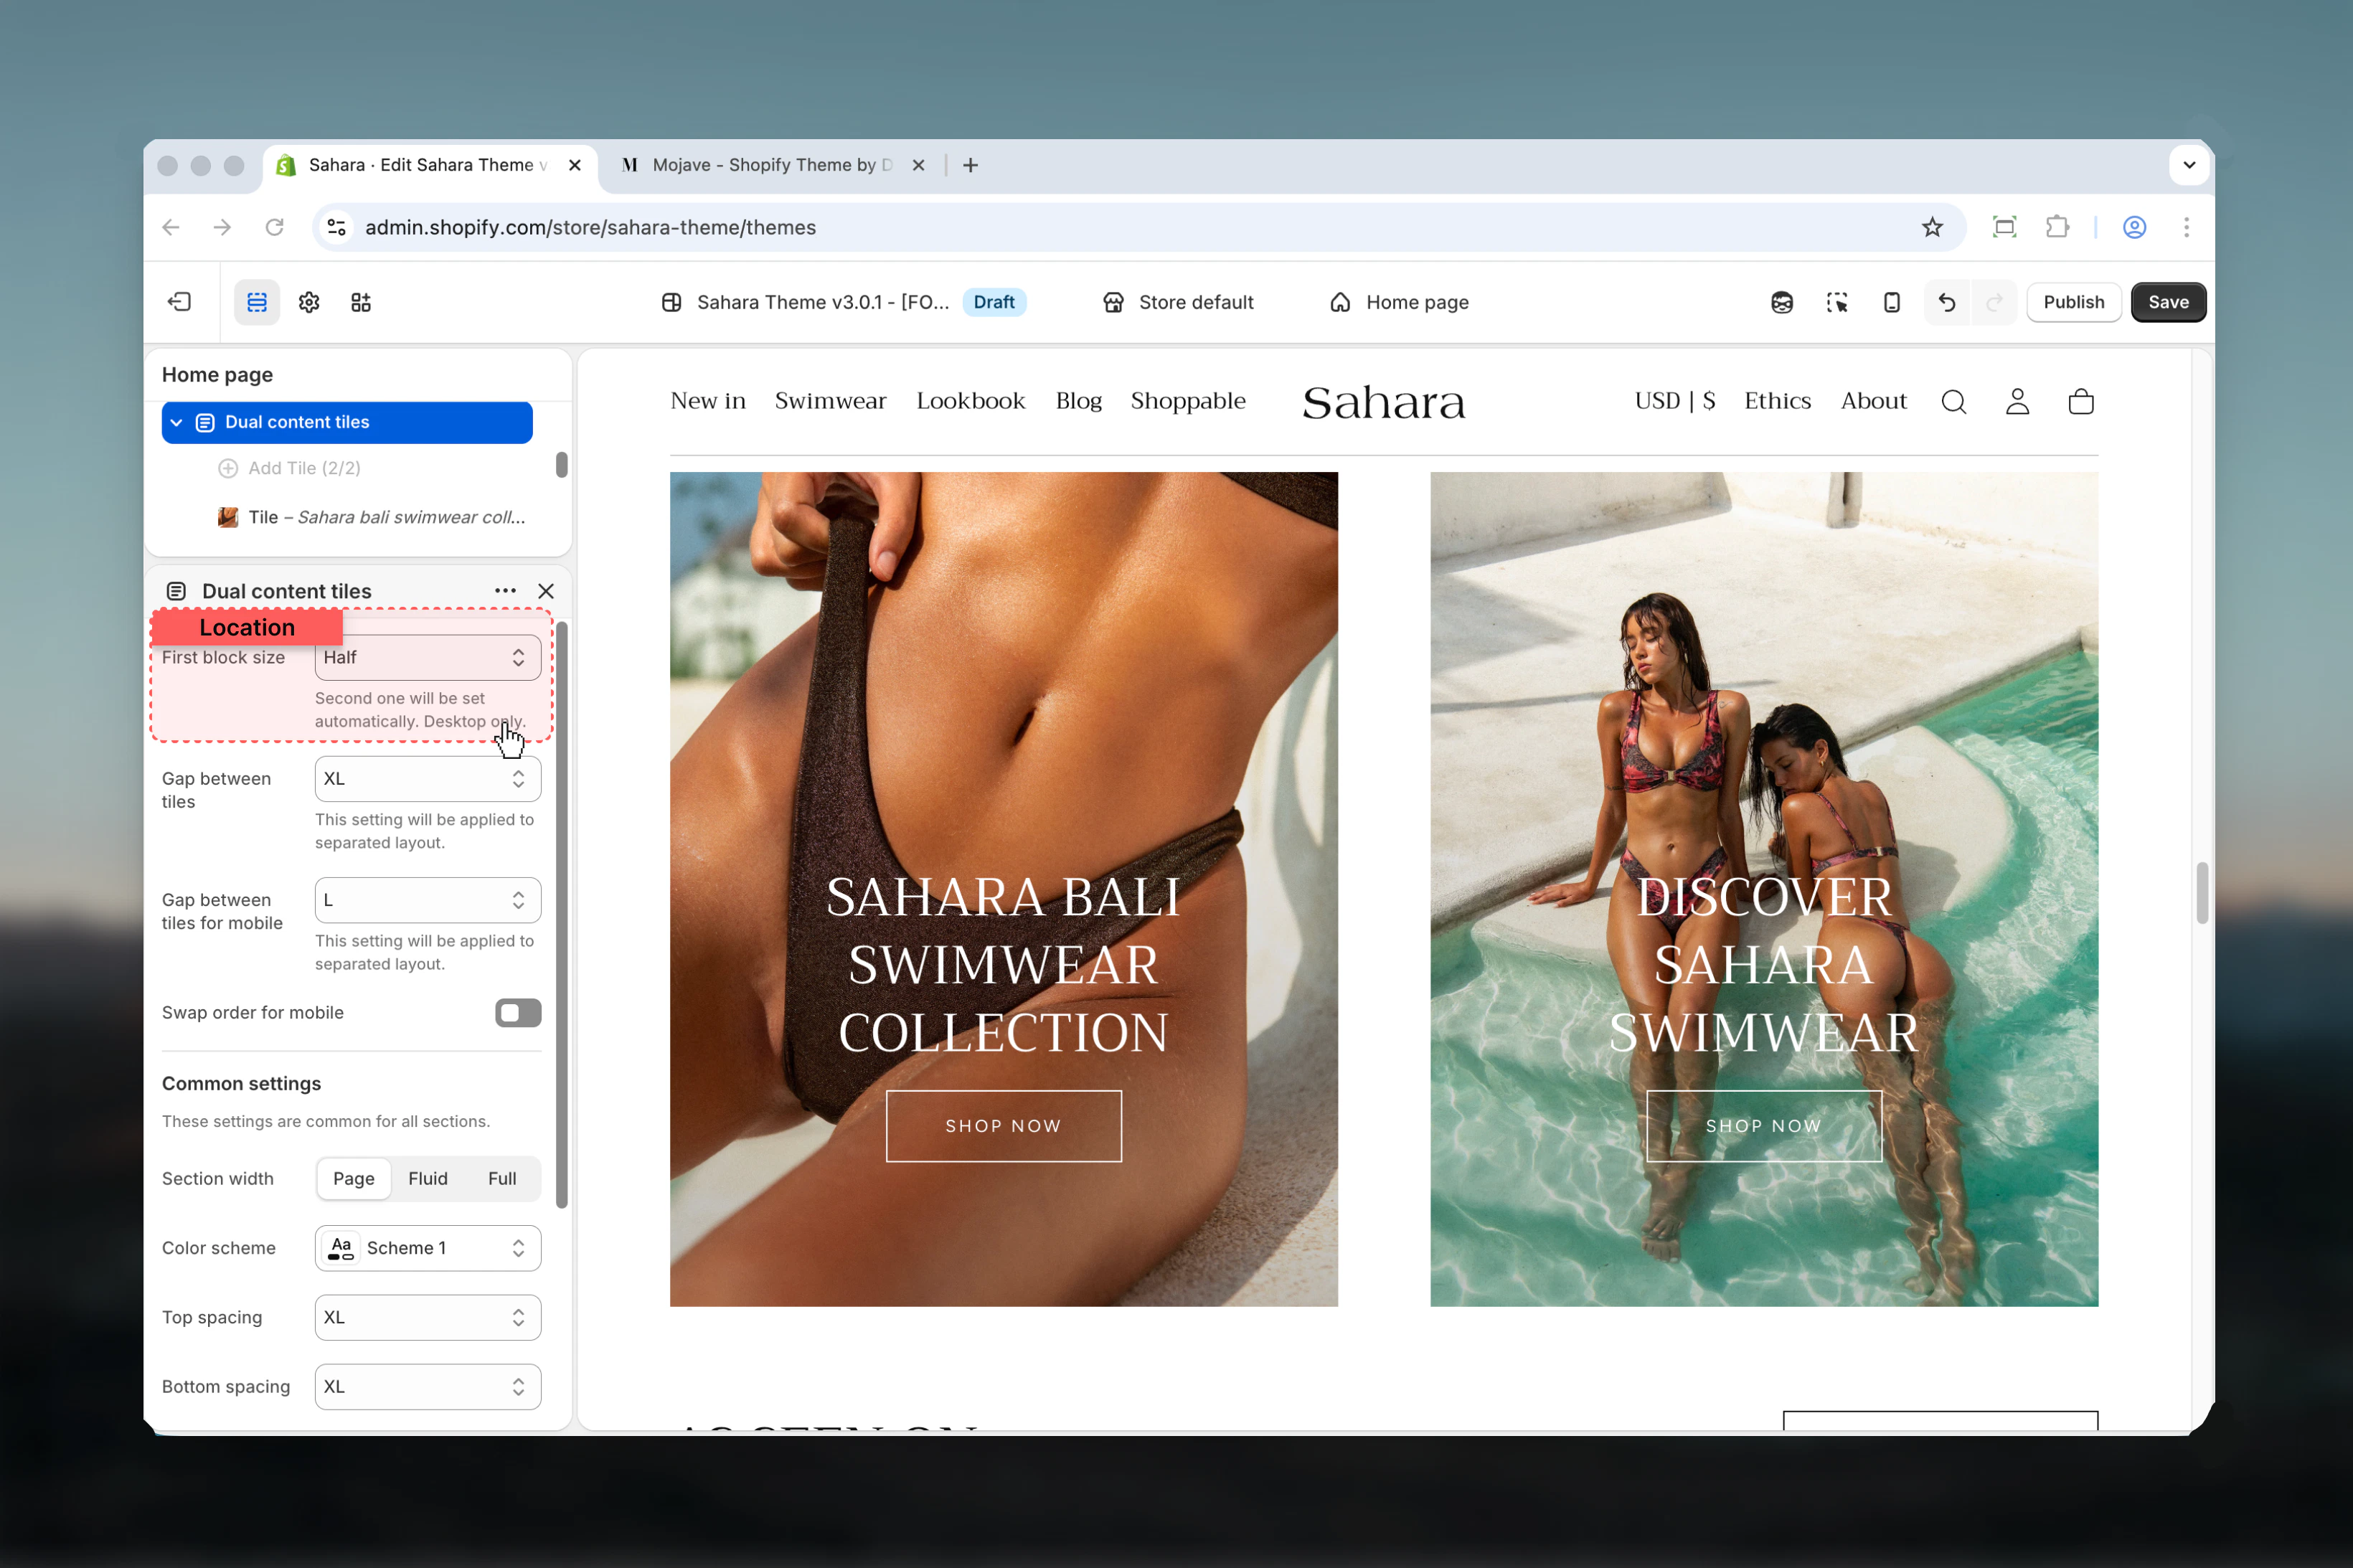Open the Swimwear storefront menu
This screenshot has height=1568, width=2353.
[x=830, y=401]
